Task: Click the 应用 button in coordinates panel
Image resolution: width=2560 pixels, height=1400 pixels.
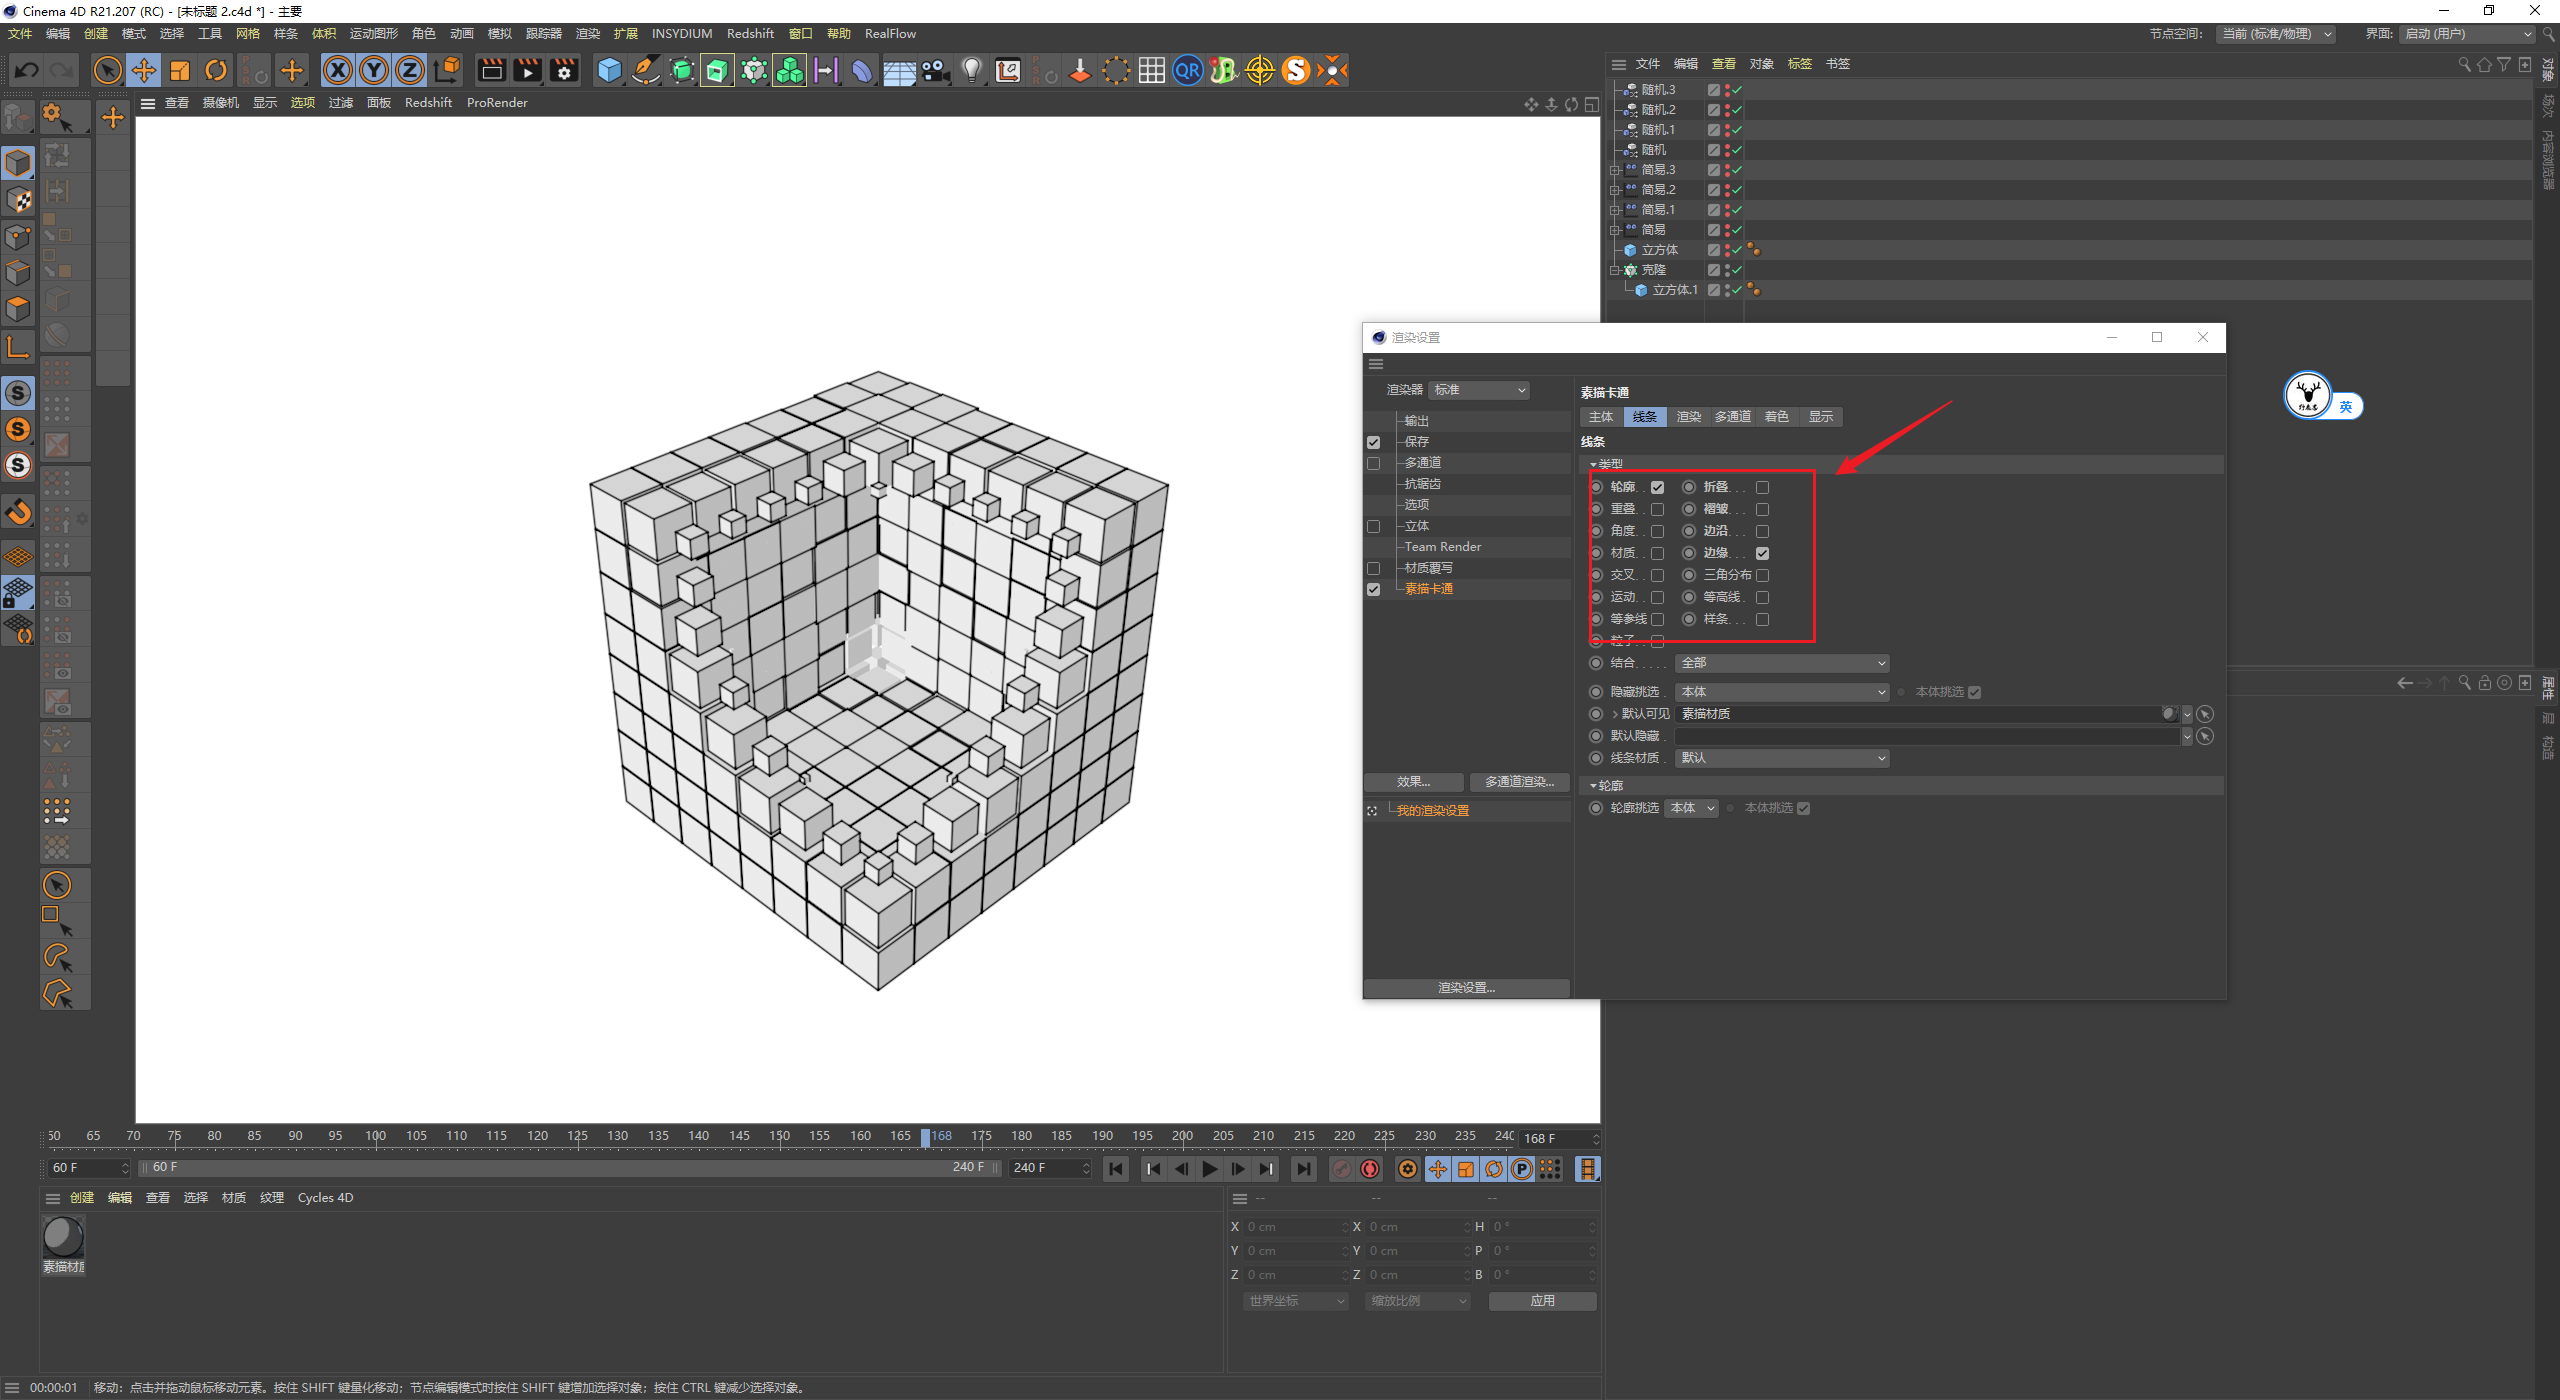Action: click(1542, 1301)
